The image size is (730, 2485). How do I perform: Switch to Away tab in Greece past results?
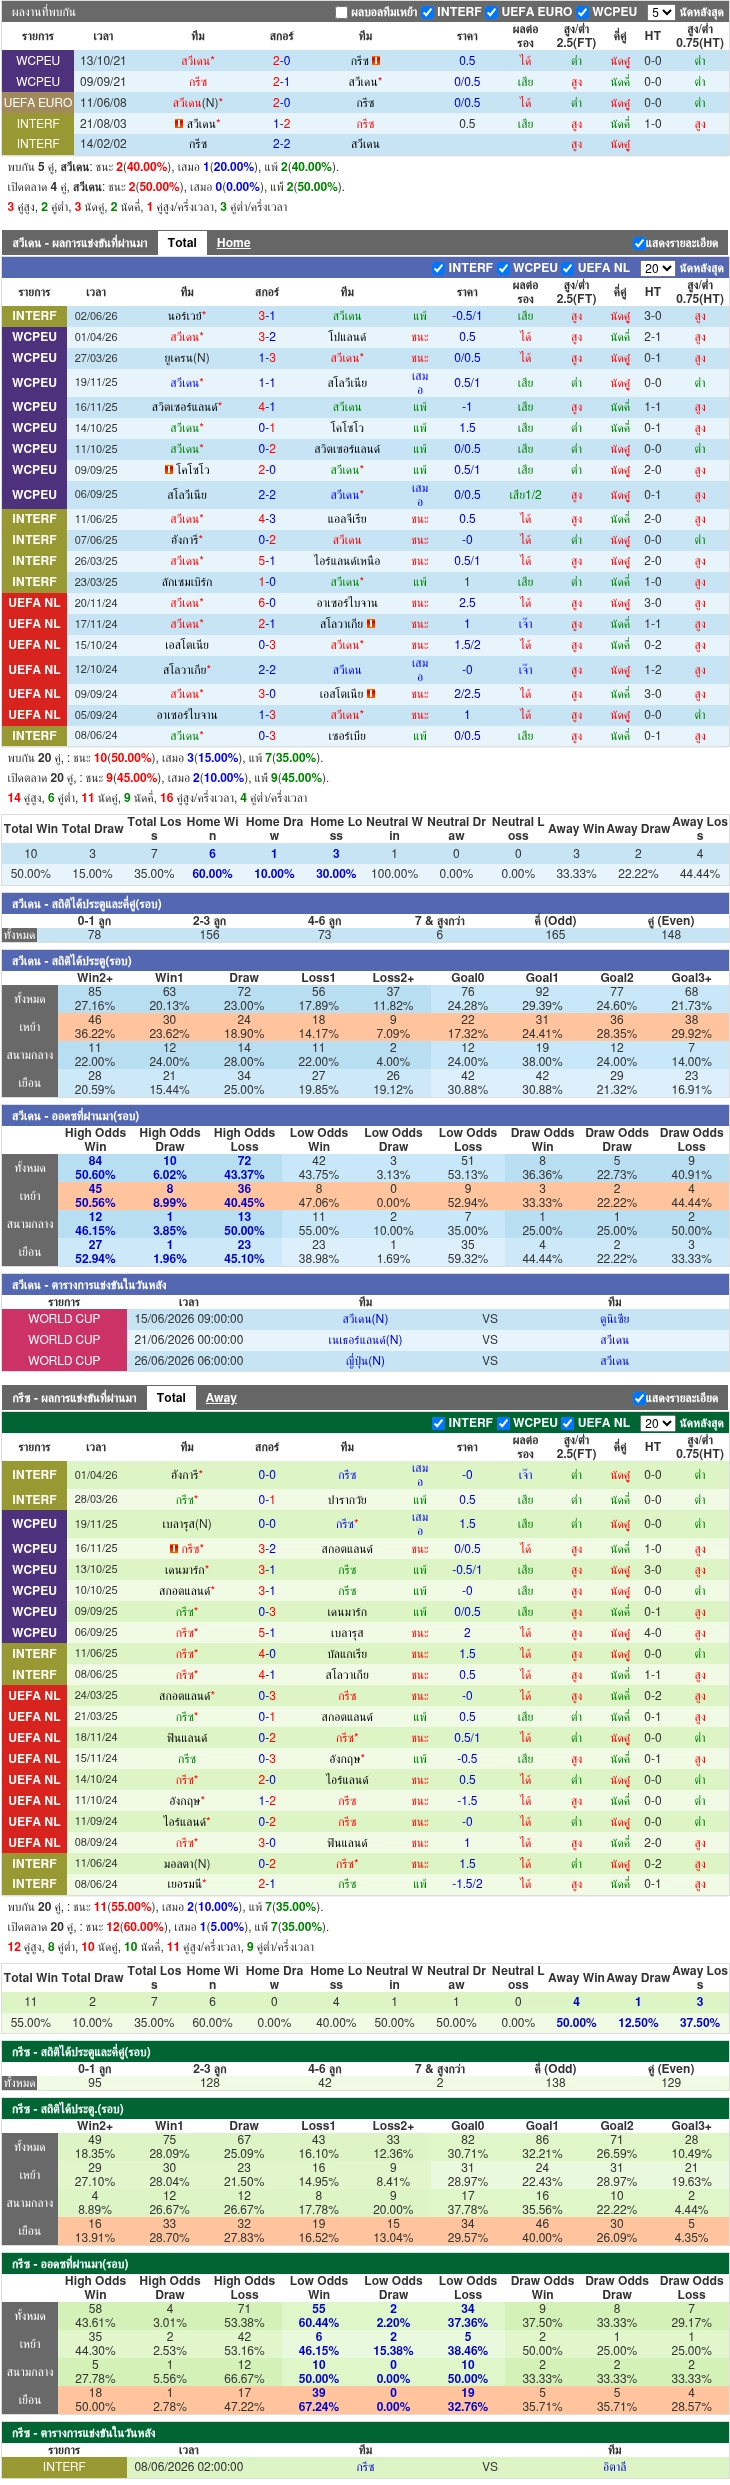point(221,1398)
